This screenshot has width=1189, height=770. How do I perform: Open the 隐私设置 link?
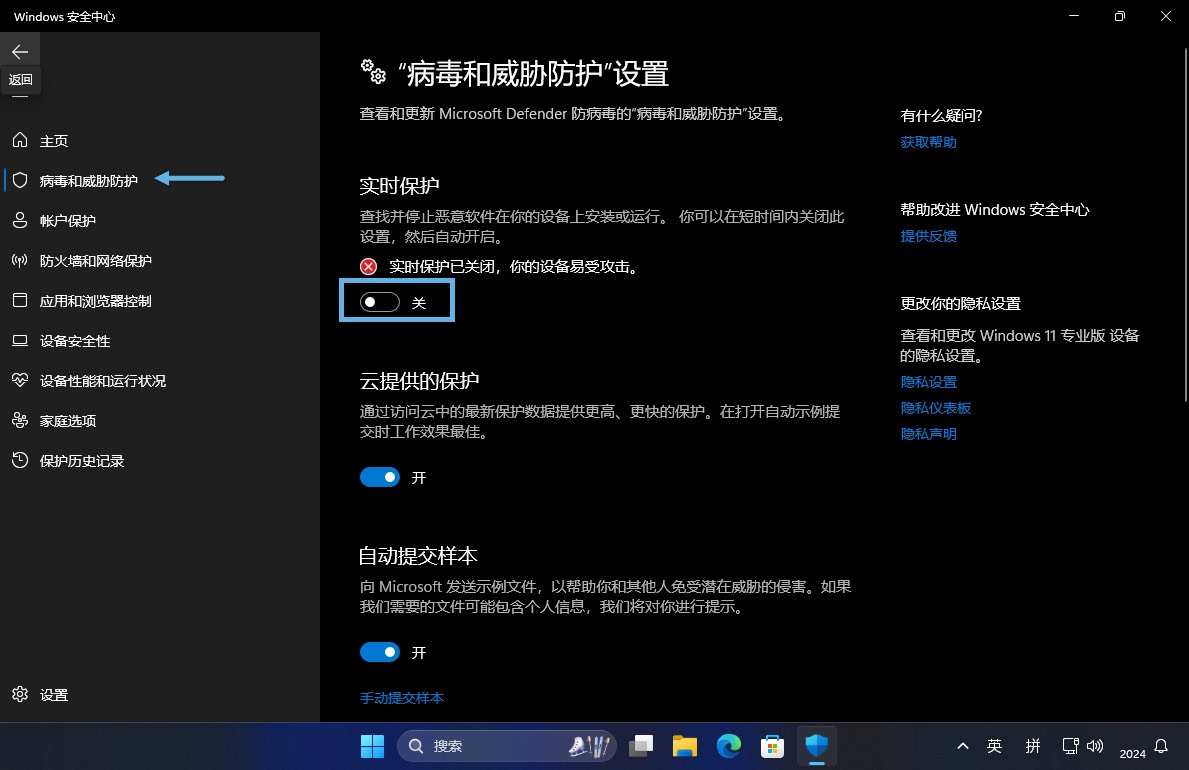click(928, 382)
